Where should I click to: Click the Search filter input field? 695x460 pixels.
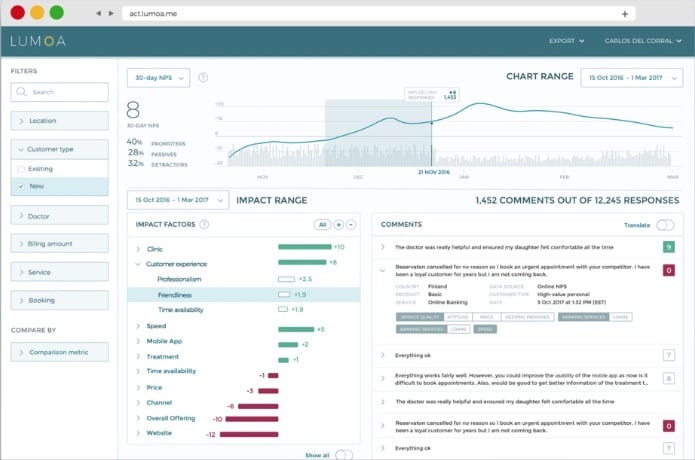pyautogui.click(x=59, y=92)
